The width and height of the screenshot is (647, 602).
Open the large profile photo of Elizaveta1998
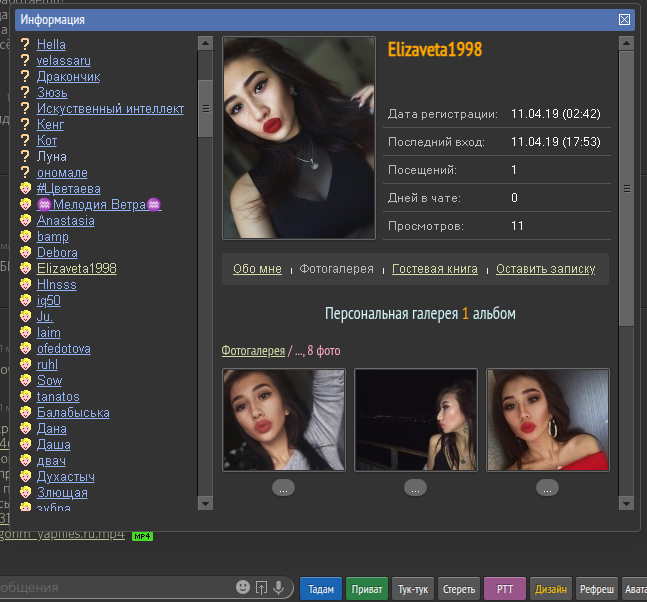298,138
